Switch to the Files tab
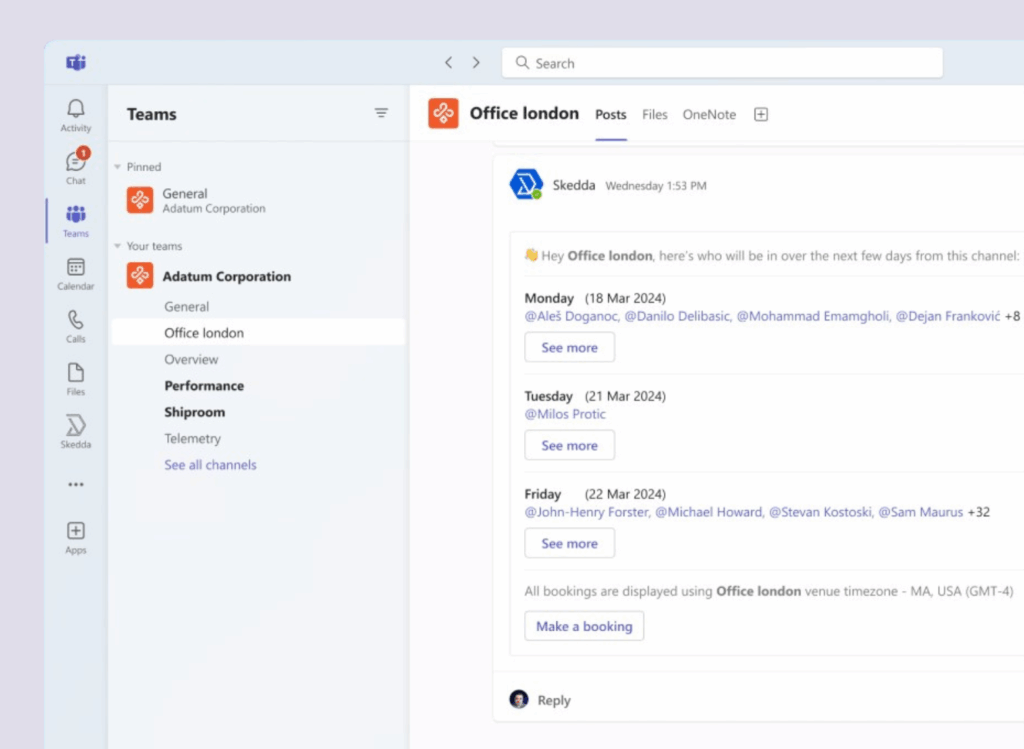The width and height of the screenshot is (1024, 749). 654,114
